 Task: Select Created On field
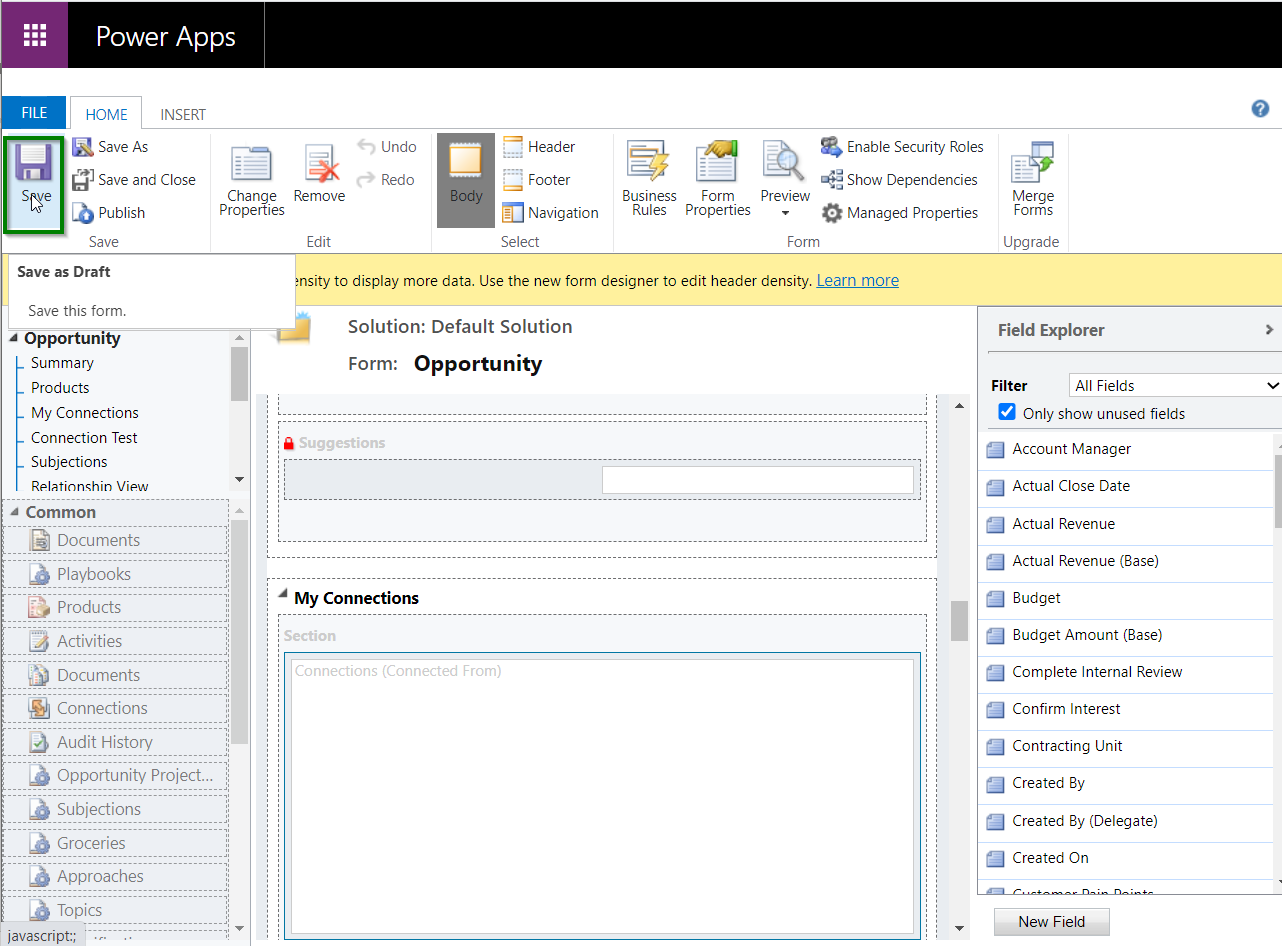[x=1125, y=858]
